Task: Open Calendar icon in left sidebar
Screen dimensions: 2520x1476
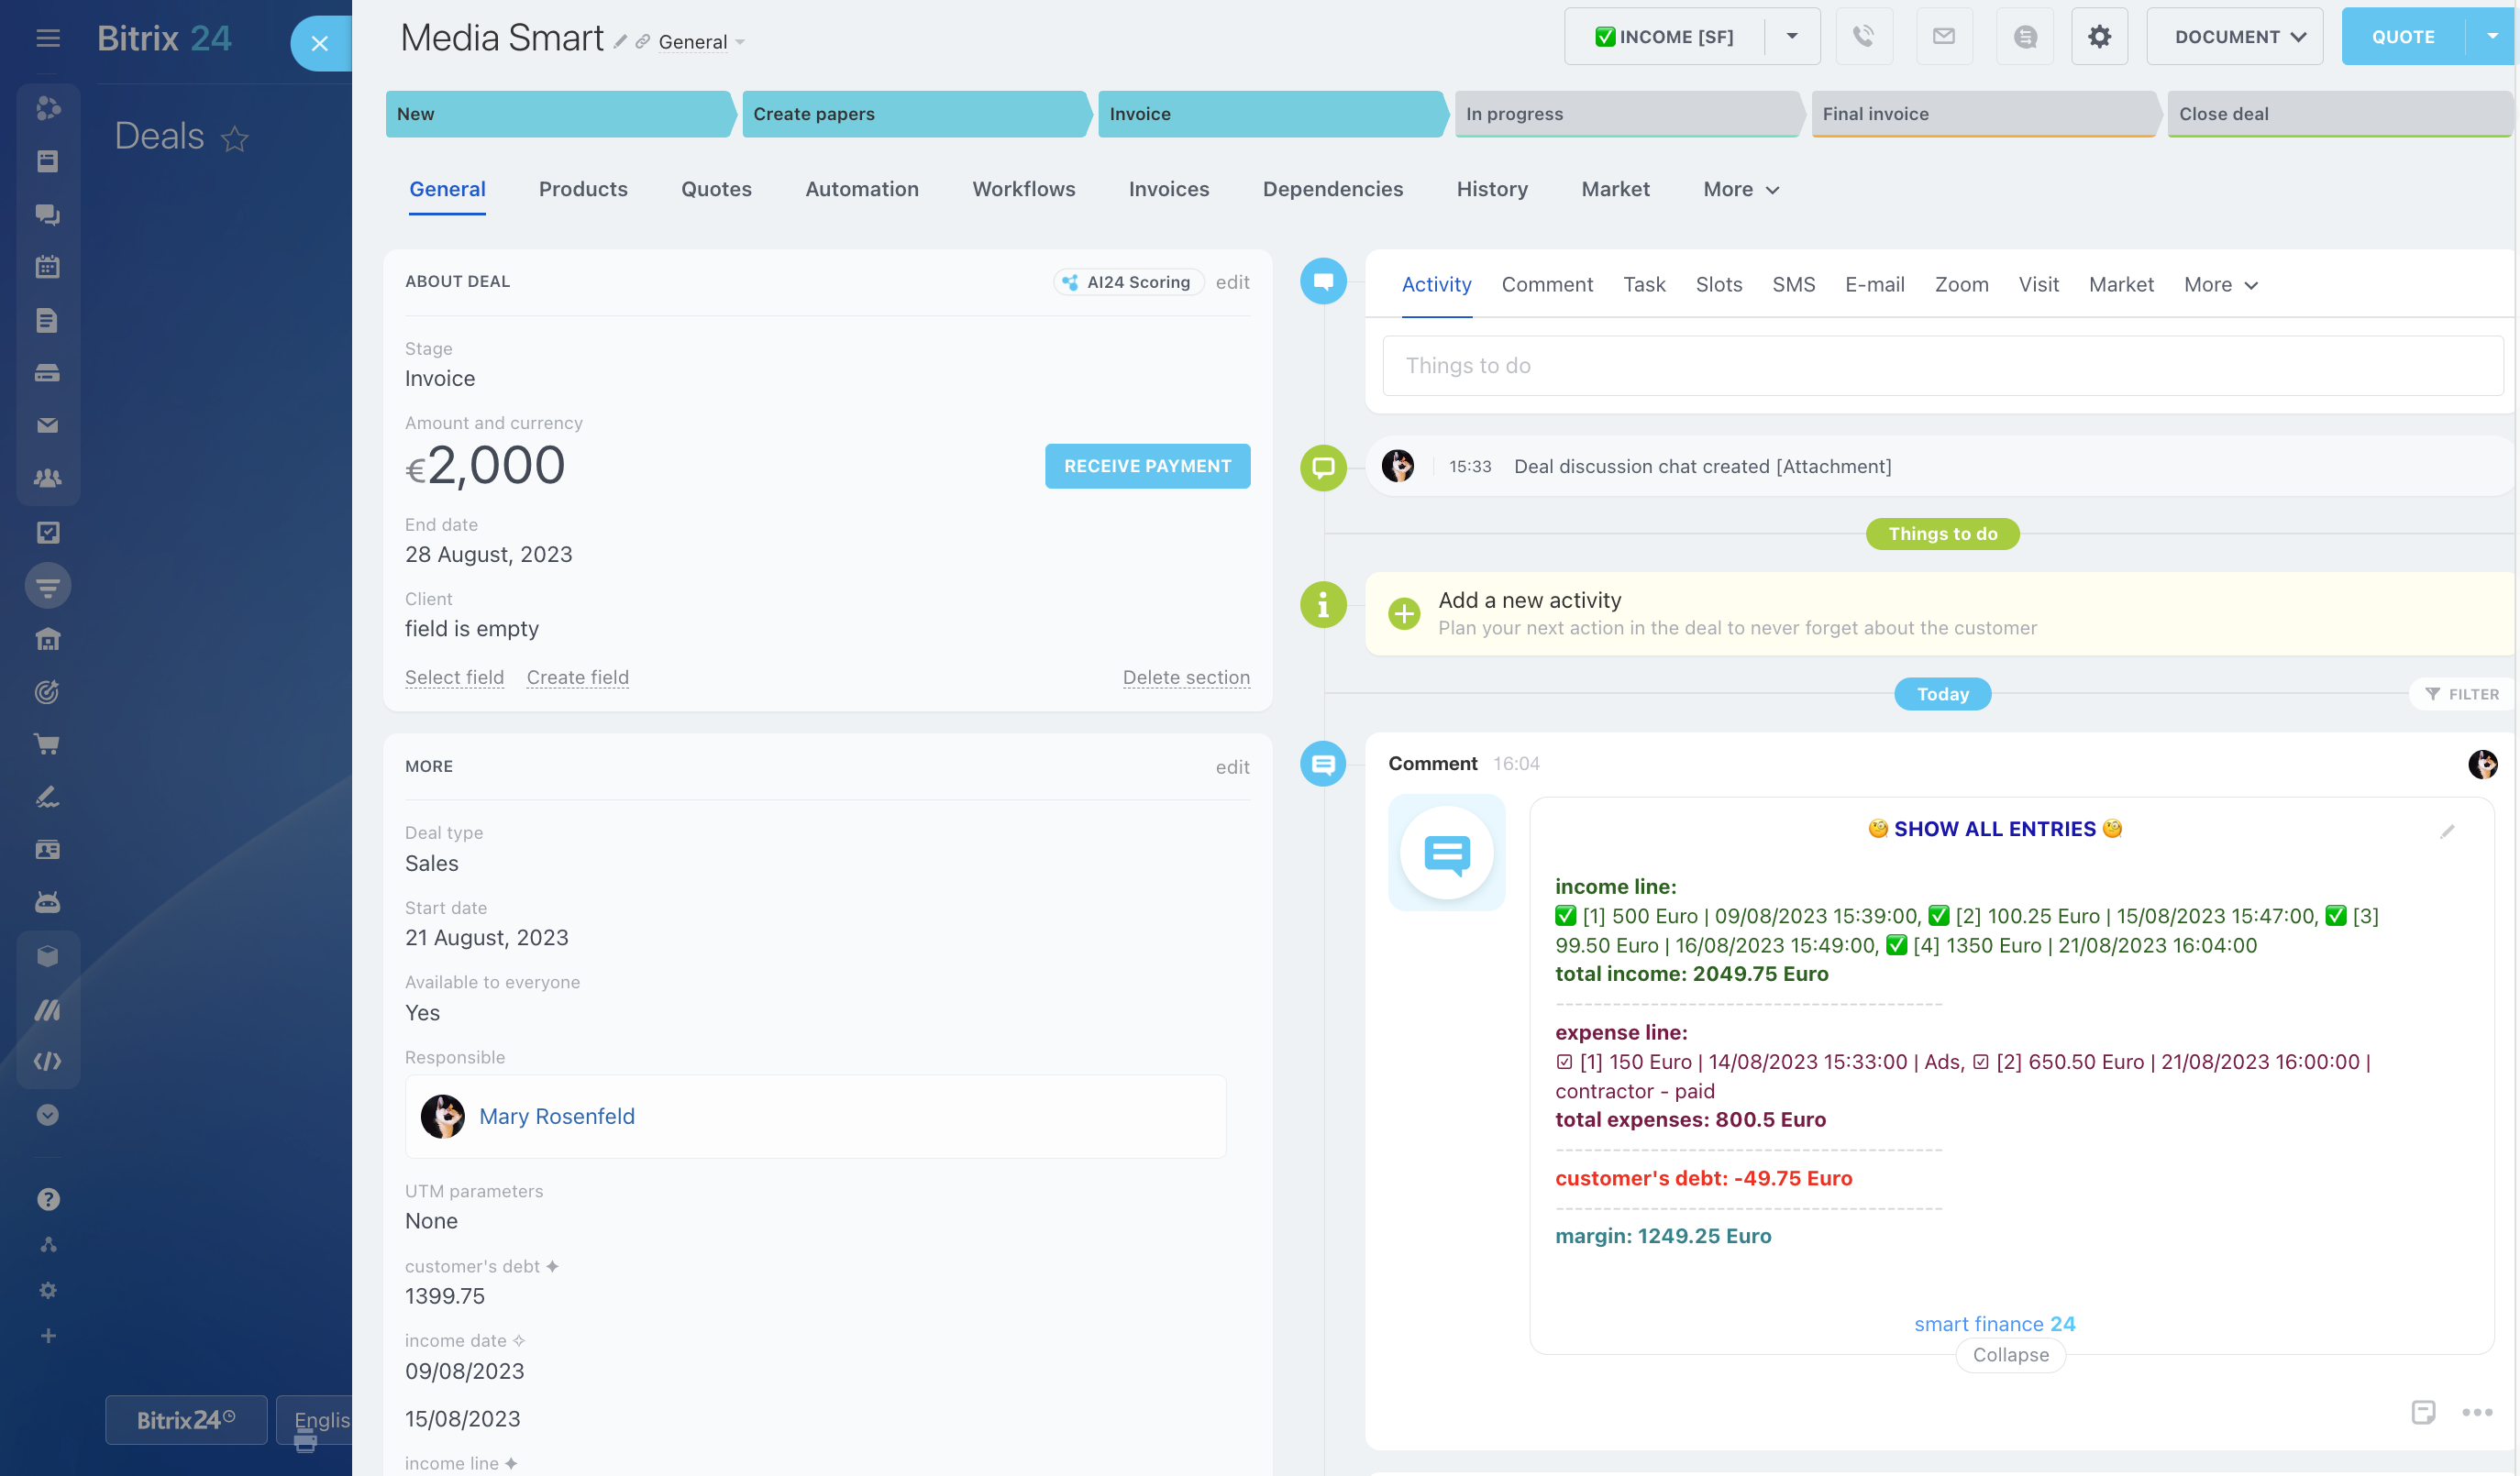Action: point(47,267)
